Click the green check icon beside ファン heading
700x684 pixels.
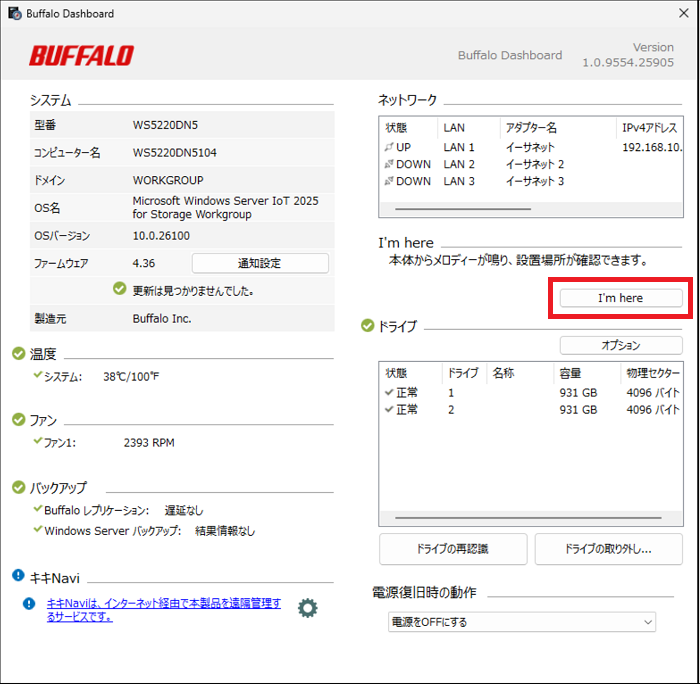(18, 420)
